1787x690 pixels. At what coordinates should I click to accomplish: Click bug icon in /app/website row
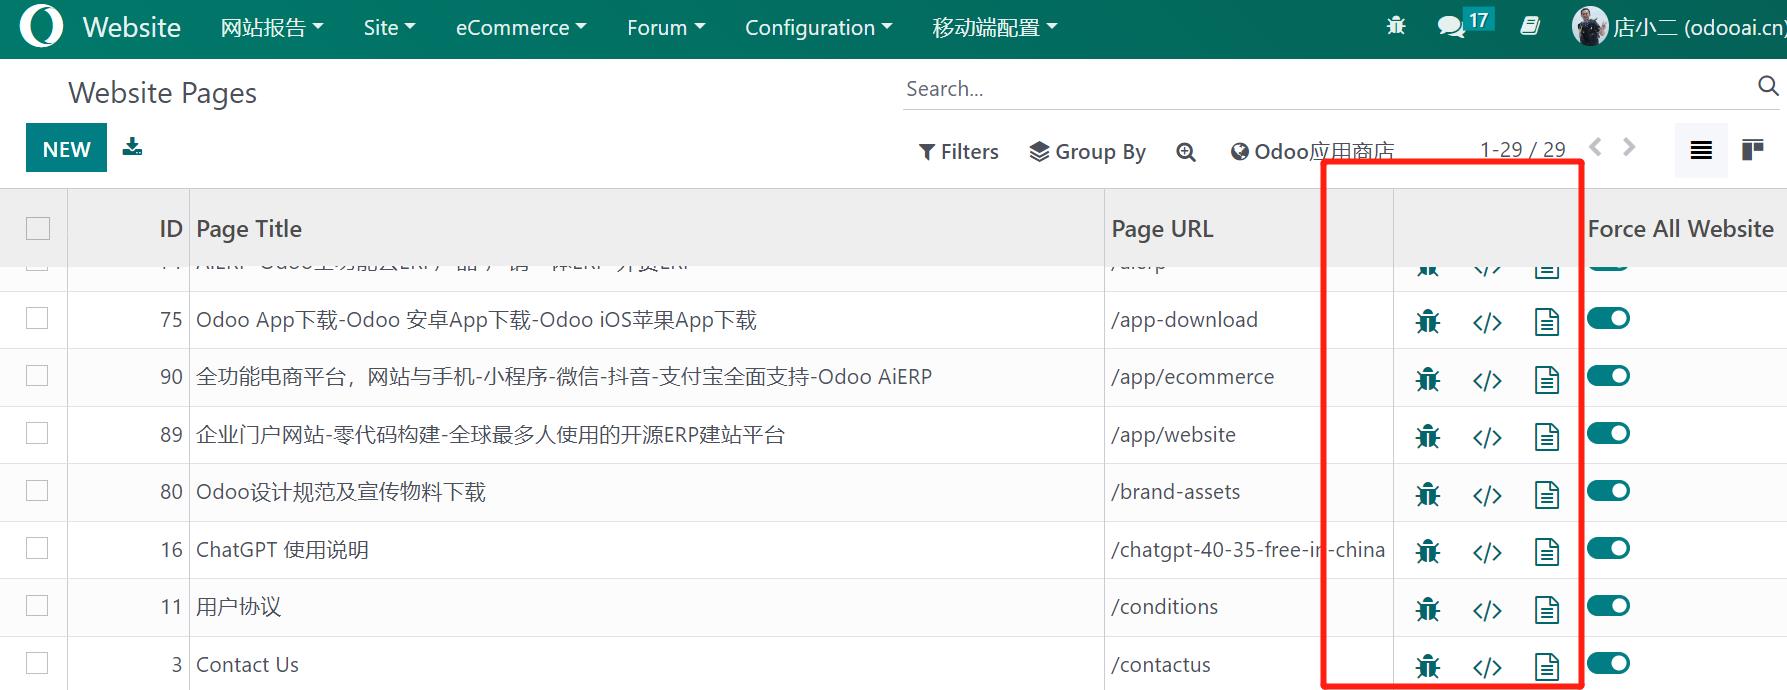1428,436
